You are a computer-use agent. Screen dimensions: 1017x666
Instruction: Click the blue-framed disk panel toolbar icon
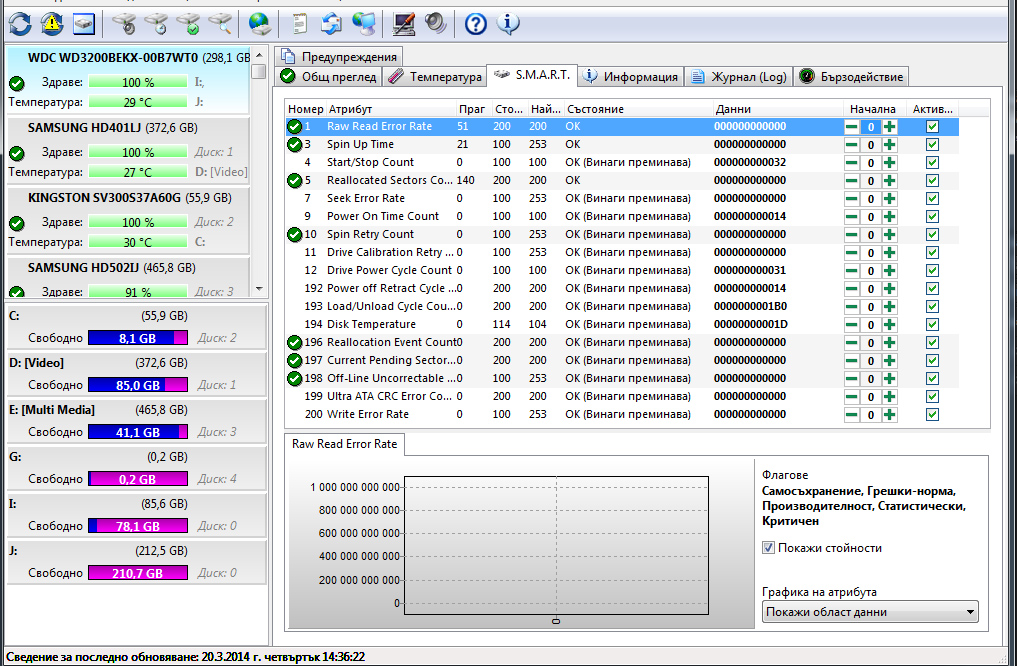[x=84, y=24]
